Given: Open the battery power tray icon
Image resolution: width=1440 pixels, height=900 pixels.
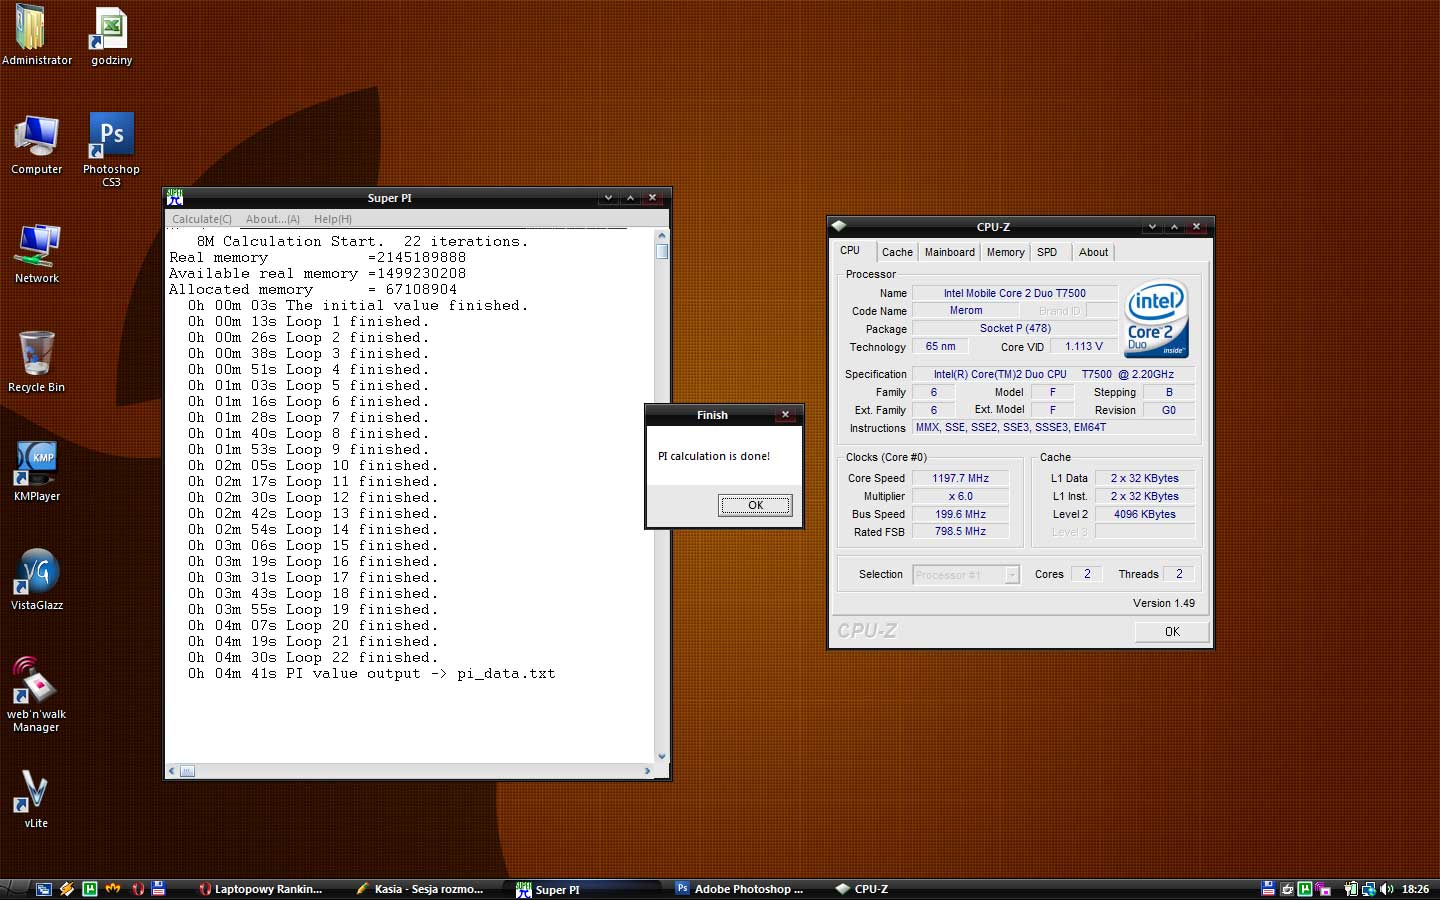Looking at the screenshot, I should tap(1350, 889).
